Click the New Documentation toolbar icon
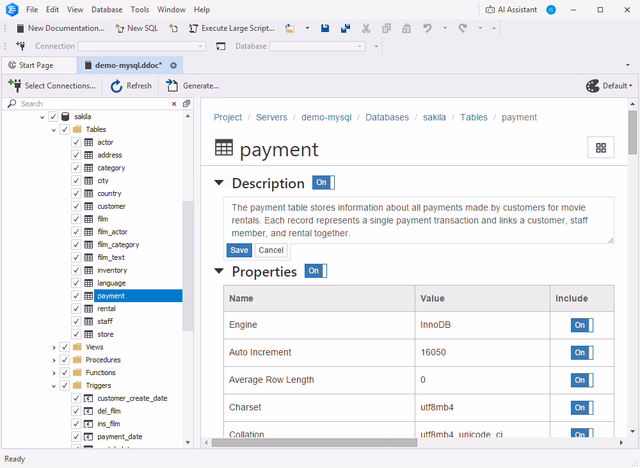The image size is (640, 468). click(x=20, y=28)
